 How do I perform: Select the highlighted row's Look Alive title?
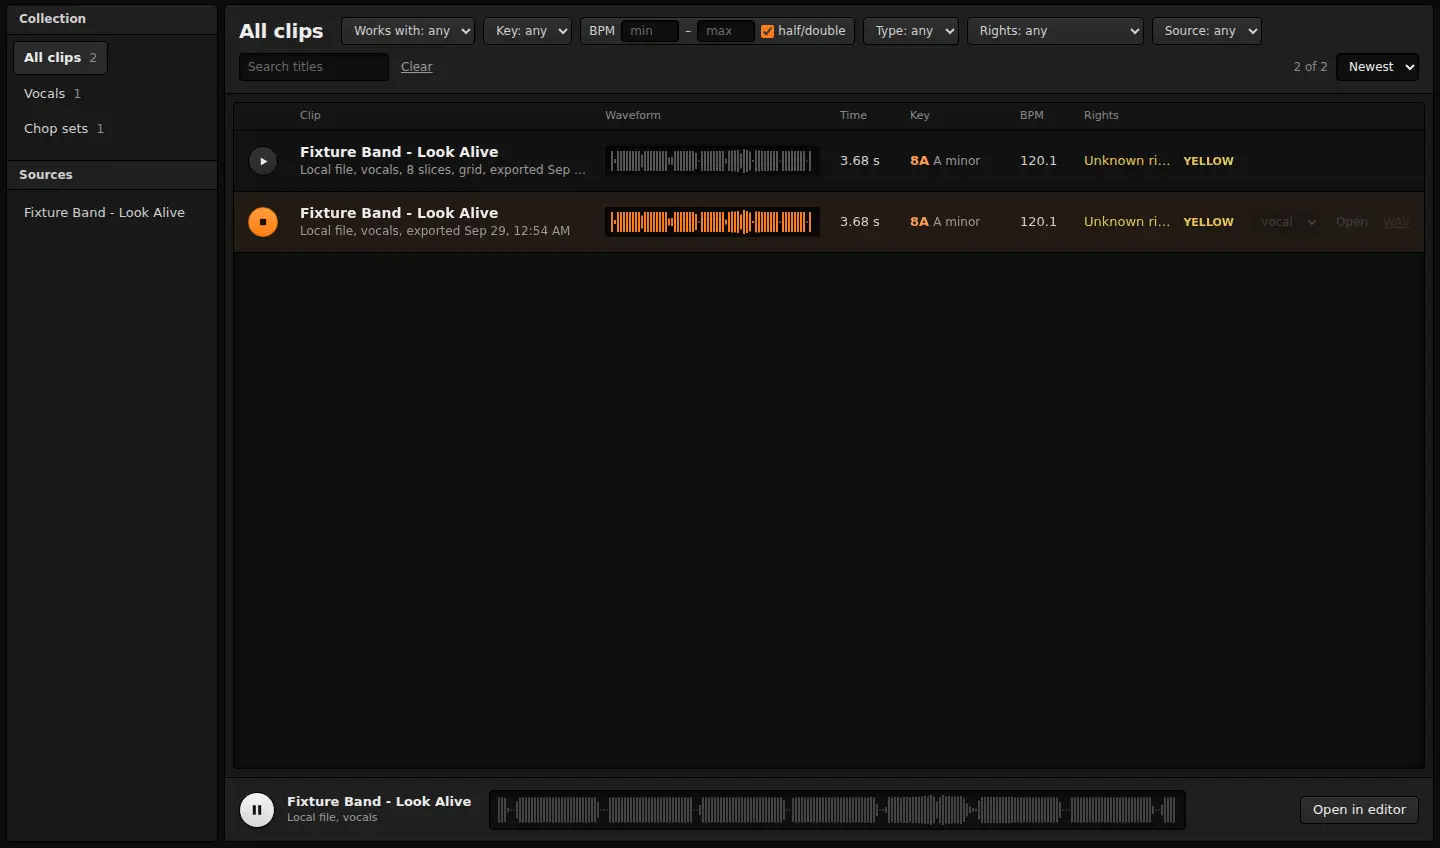pyautogui.click(x=399, y=213)
